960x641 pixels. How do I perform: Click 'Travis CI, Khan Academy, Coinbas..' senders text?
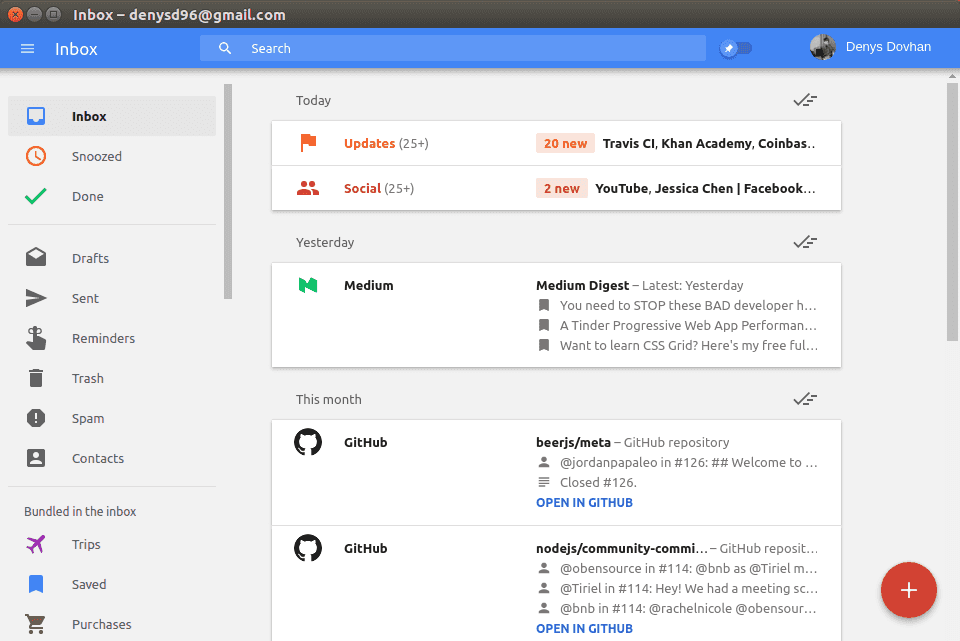point(708,143)
